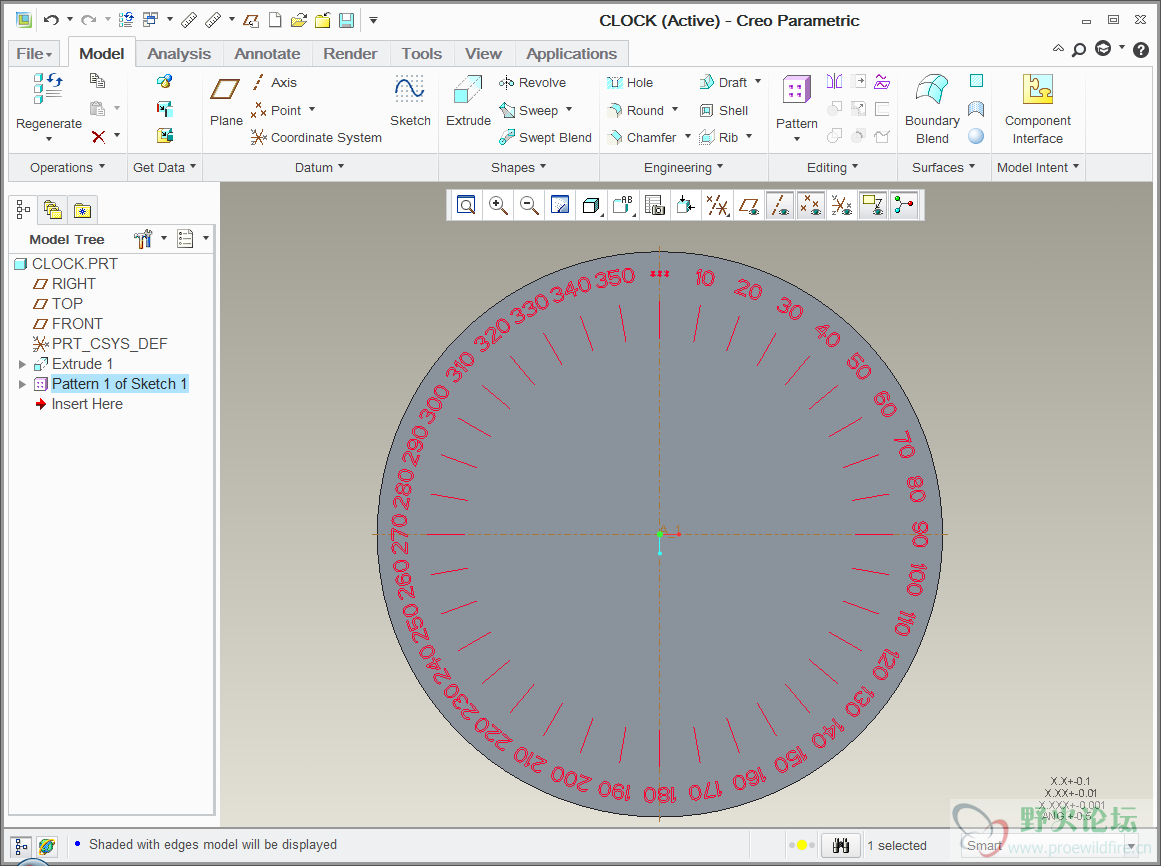The image size is (1161, 866).
Task: Click the Refit icon in graphics toolbar
Action: 466,205
